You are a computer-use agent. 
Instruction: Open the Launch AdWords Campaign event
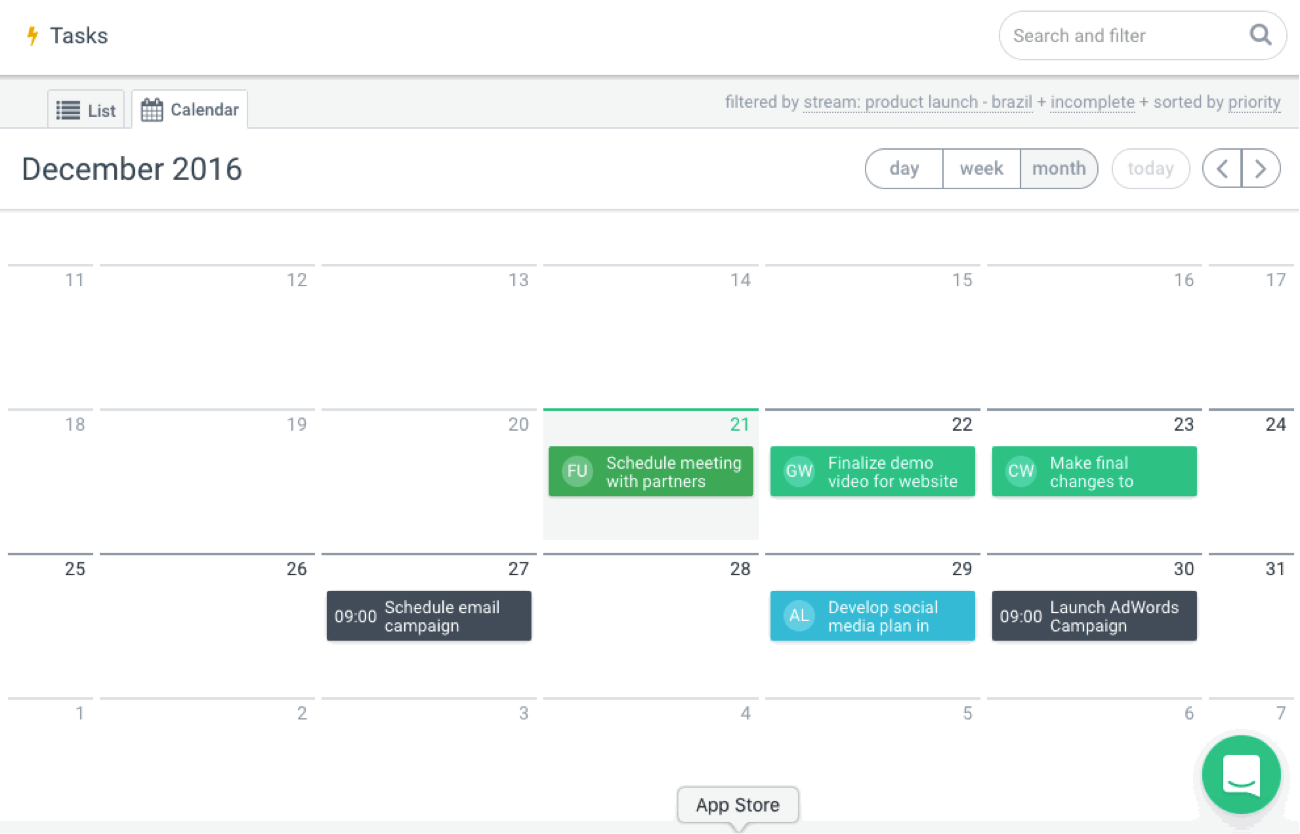(x=1094, y=616)
